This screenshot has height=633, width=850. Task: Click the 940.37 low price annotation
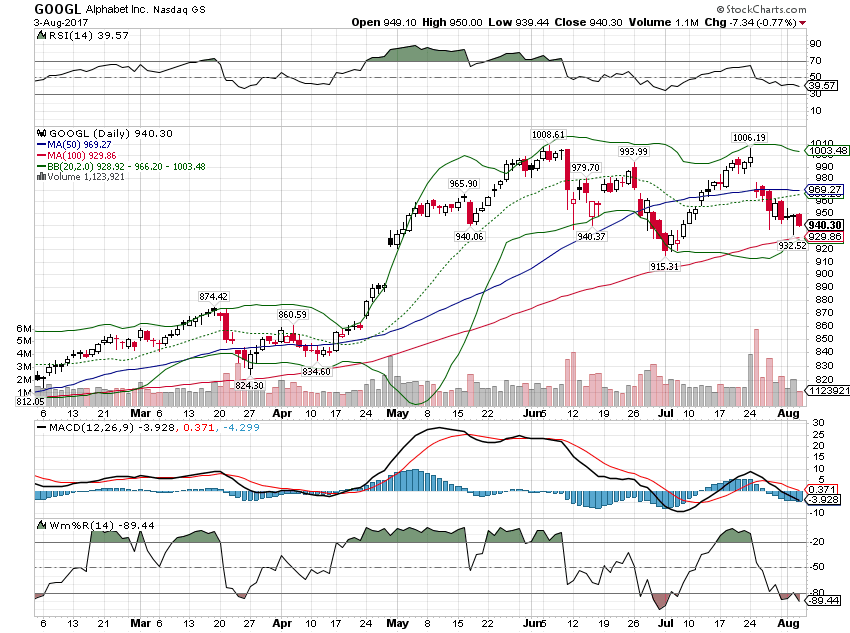click(x=591, y=237)
